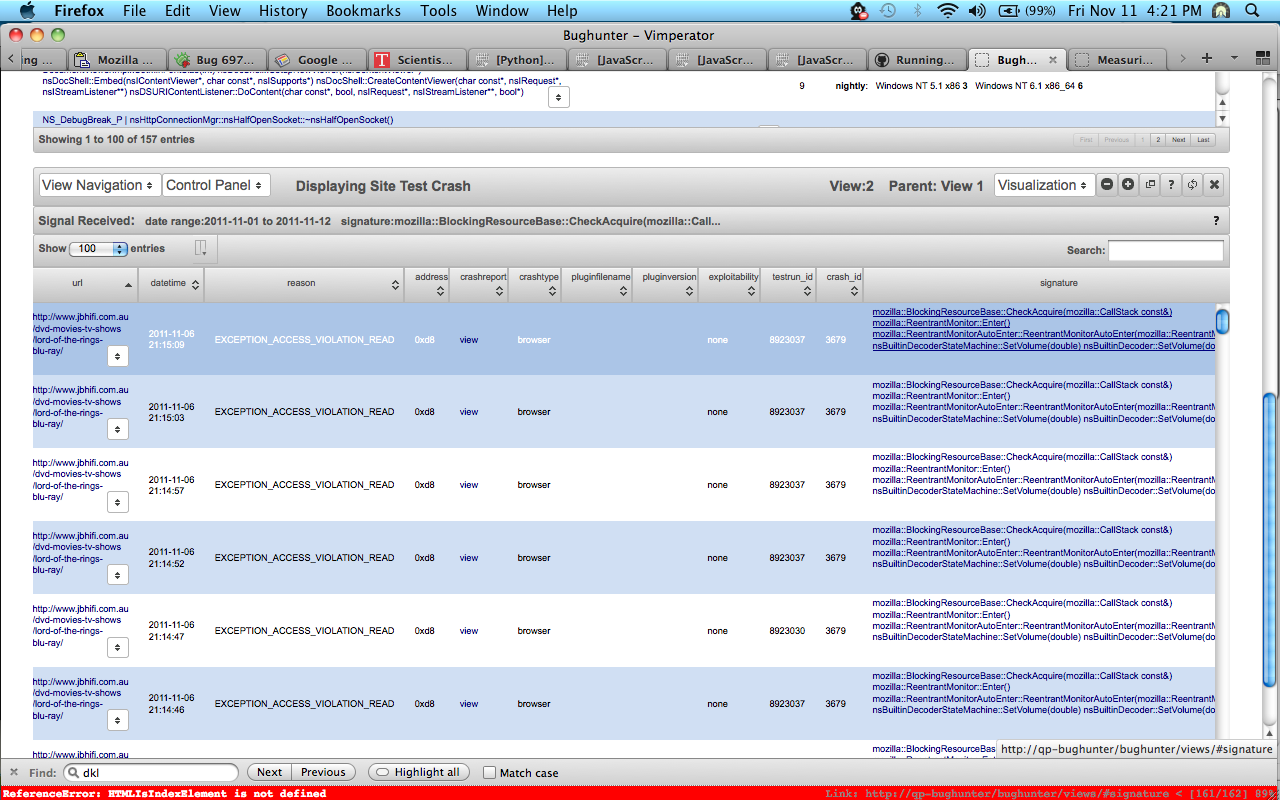Screen dimensions: 1280x800
Task: Click the table Search input field
Action: click(x=1165, y=250)
